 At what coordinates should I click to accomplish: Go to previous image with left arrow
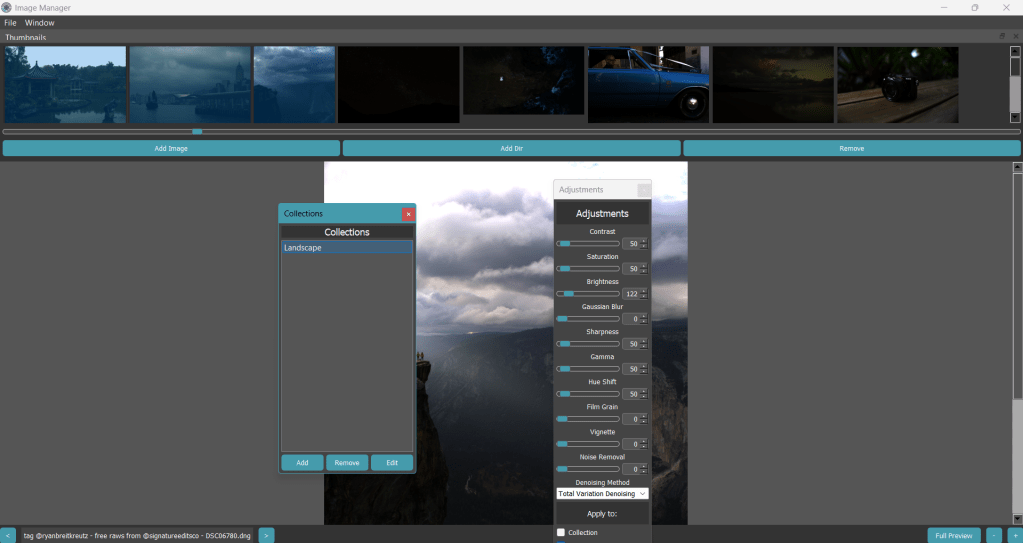pos(7,535)
